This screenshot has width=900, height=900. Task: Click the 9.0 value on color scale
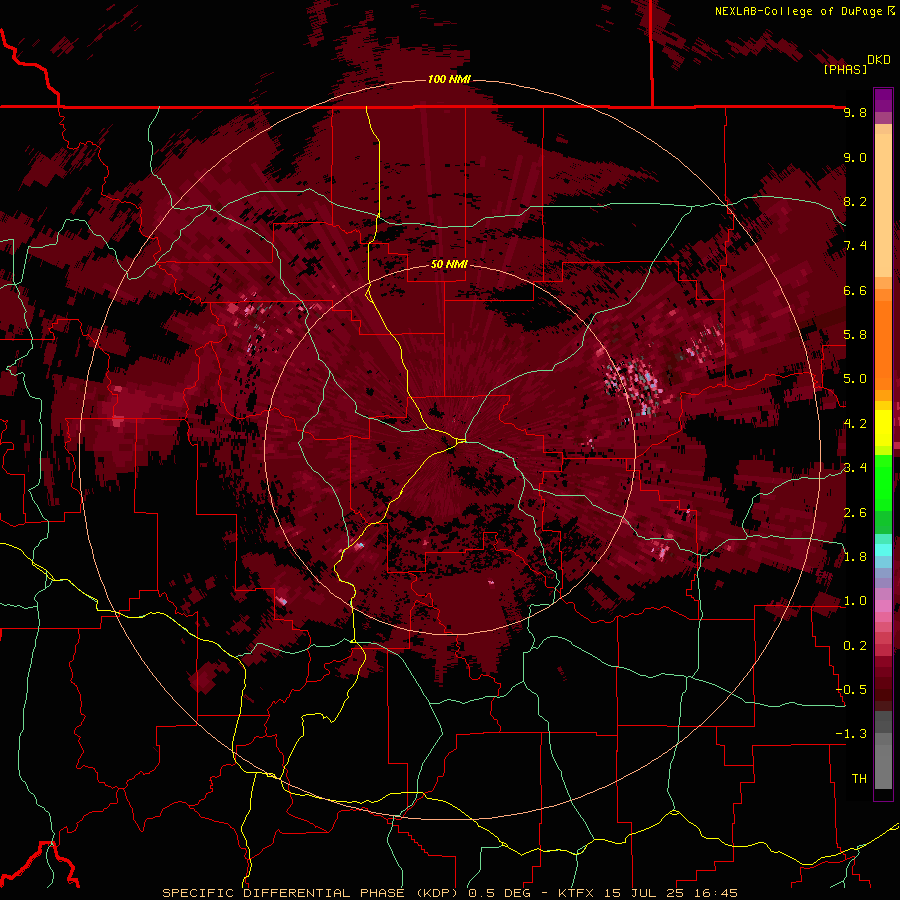[855, 158]
